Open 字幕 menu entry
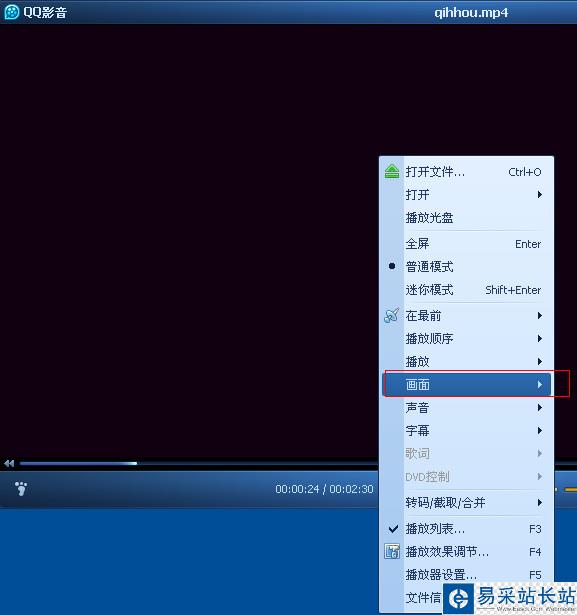The height and width of the screenshot is (615, 577). tap(466, 431)
